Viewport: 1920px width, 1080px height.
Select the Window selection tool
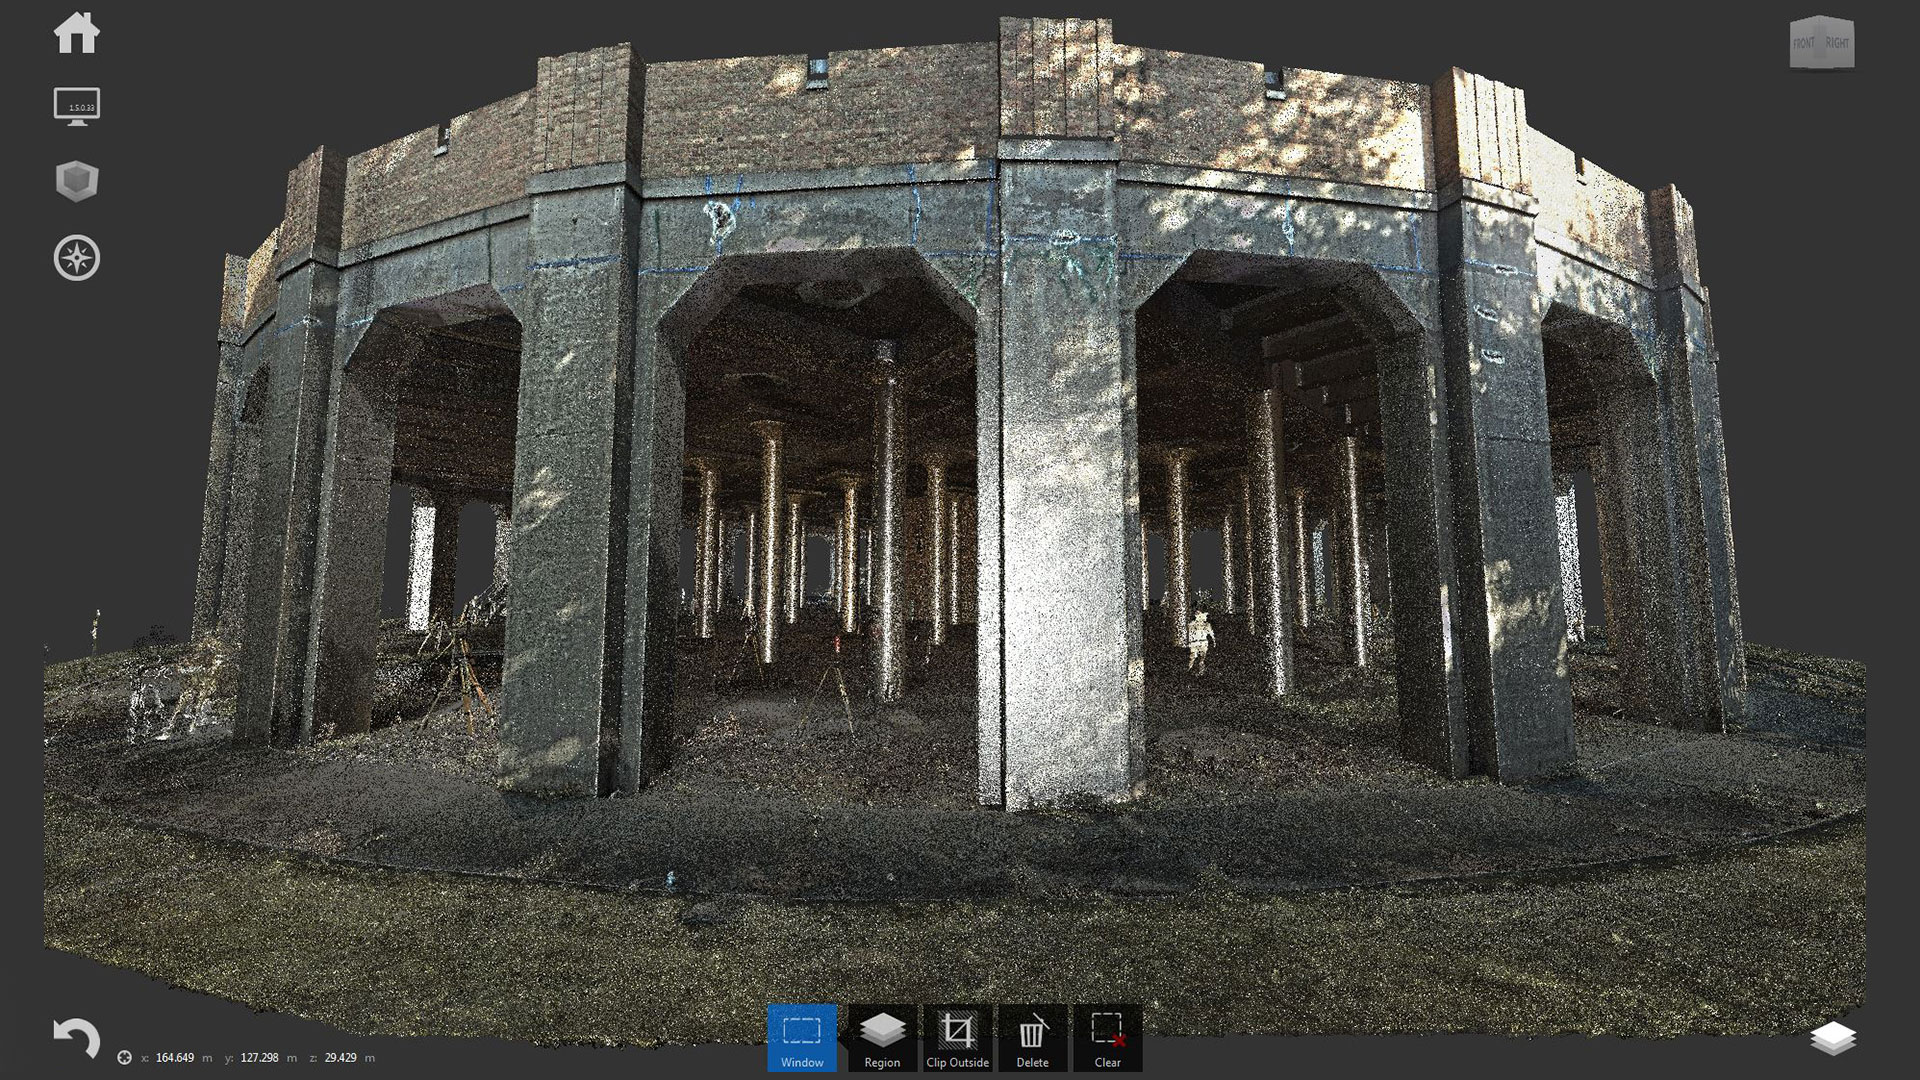coord(802,1038)
